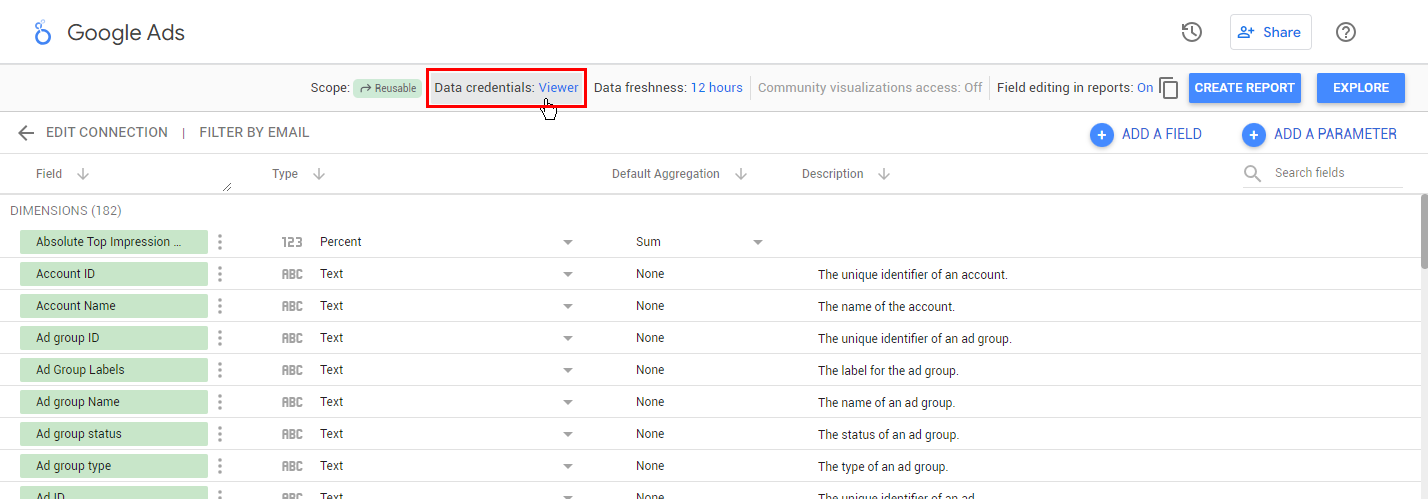The width and height of the screenshot is (1428, 499).
Task: Open the help question mark icon
Action: 1346,32
